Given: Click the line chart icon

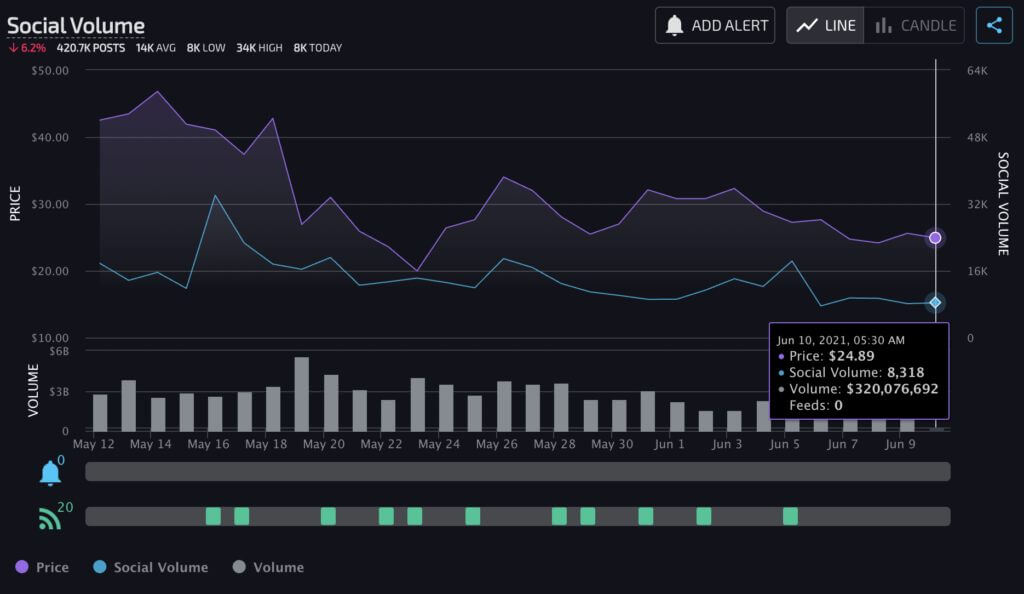Looking at the screenshot, I should coord(807,25).
